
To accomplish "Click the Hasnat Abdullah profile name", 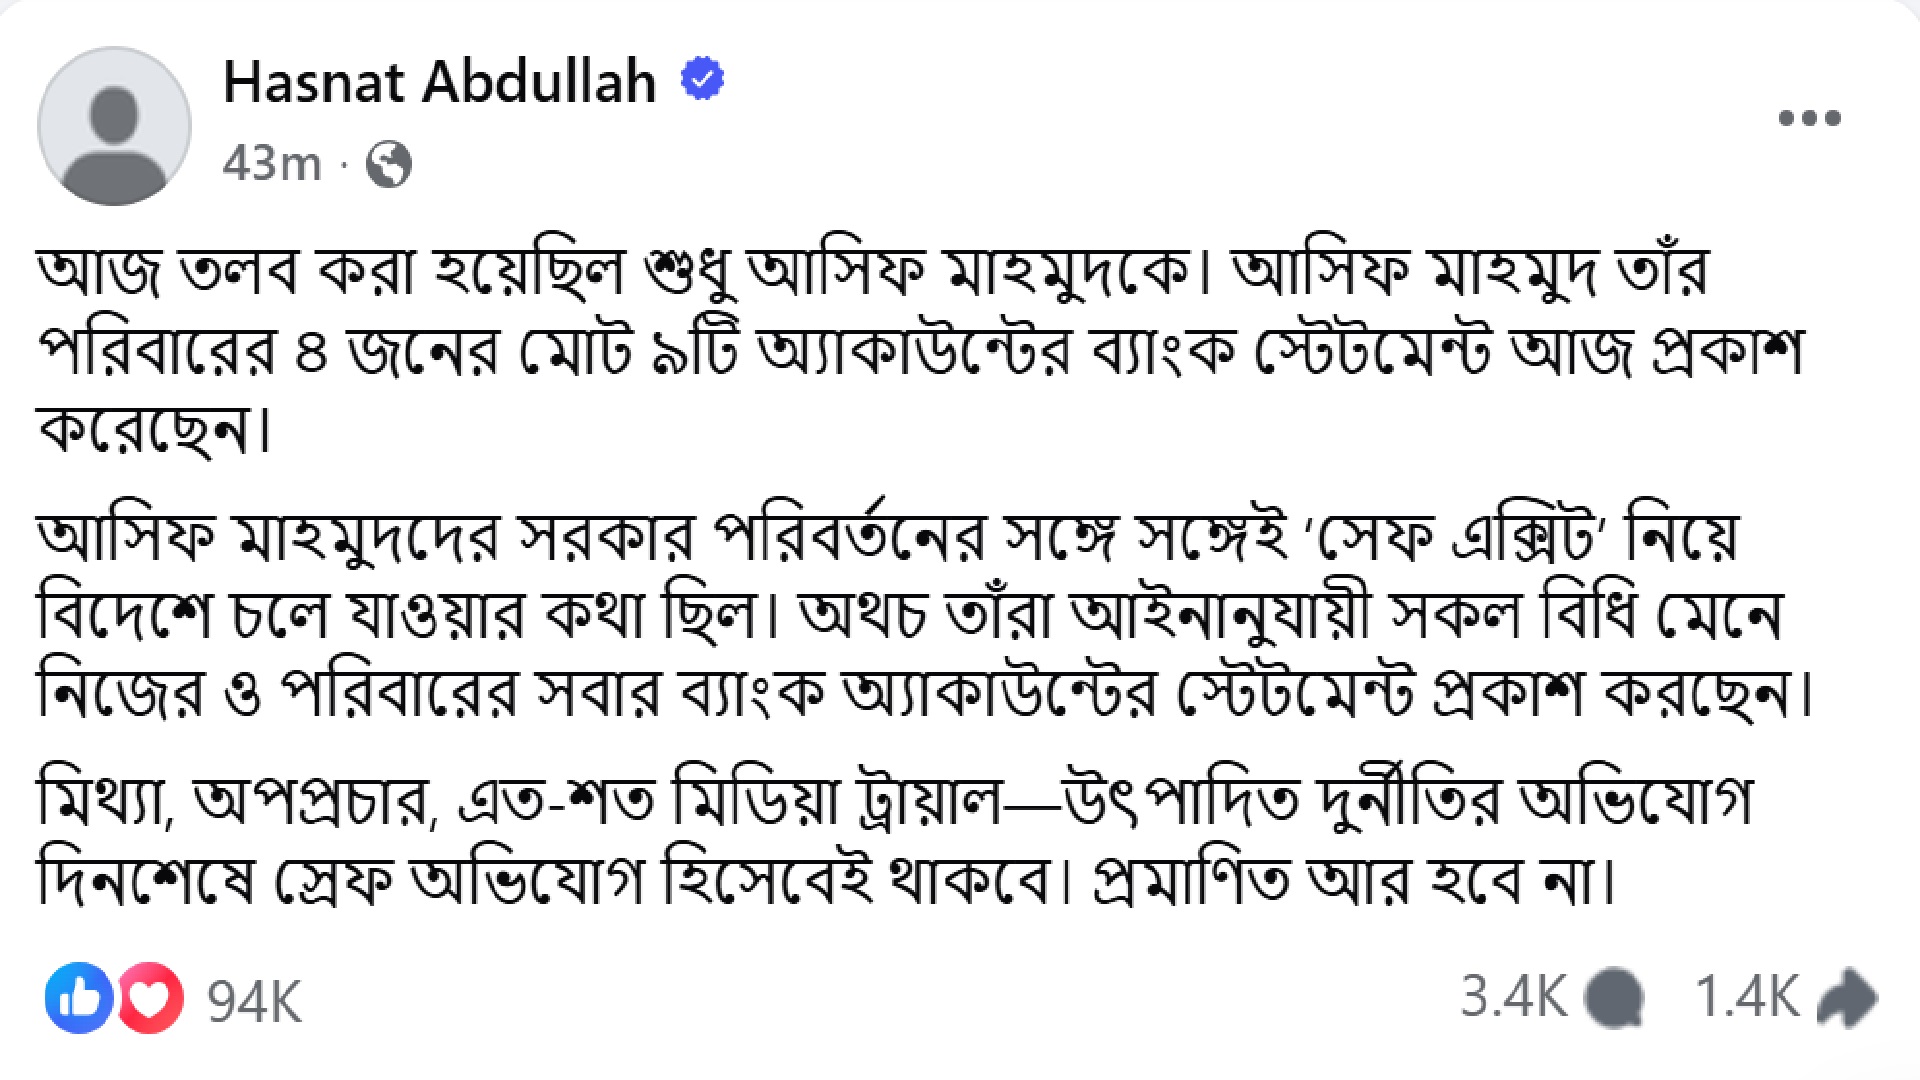I will [439, 82].
